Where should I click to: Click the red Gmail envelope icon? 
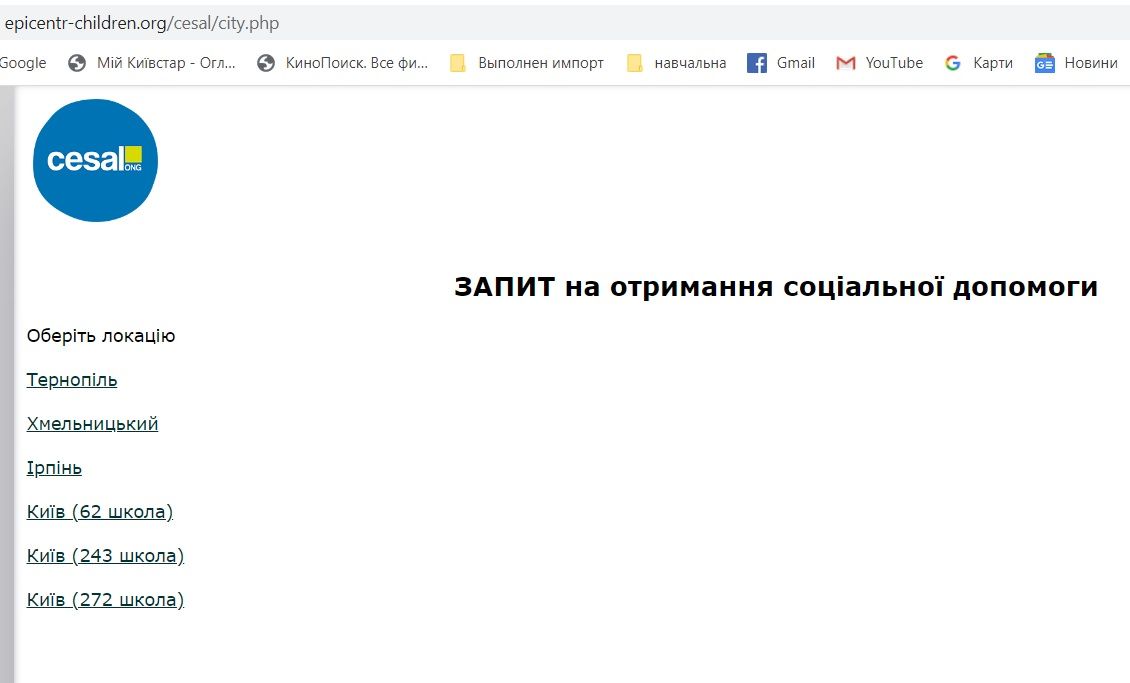coord(846,63)
